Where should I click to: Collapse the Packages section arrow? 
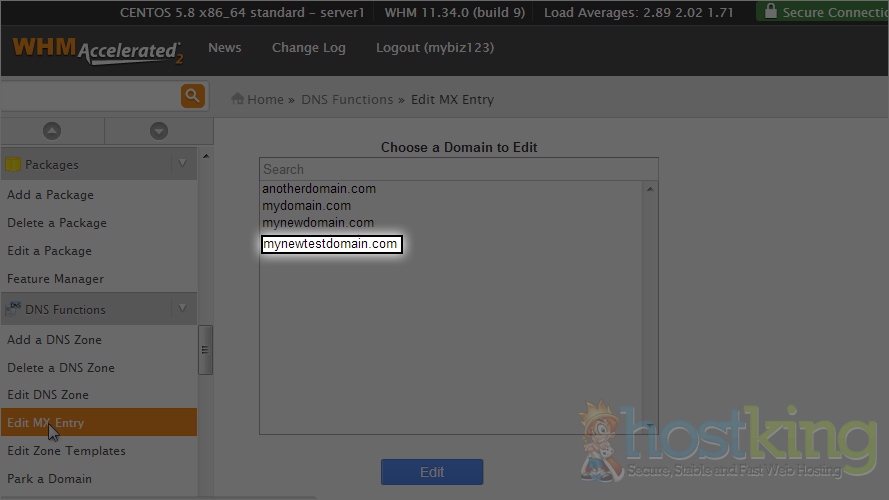[182, 164]
